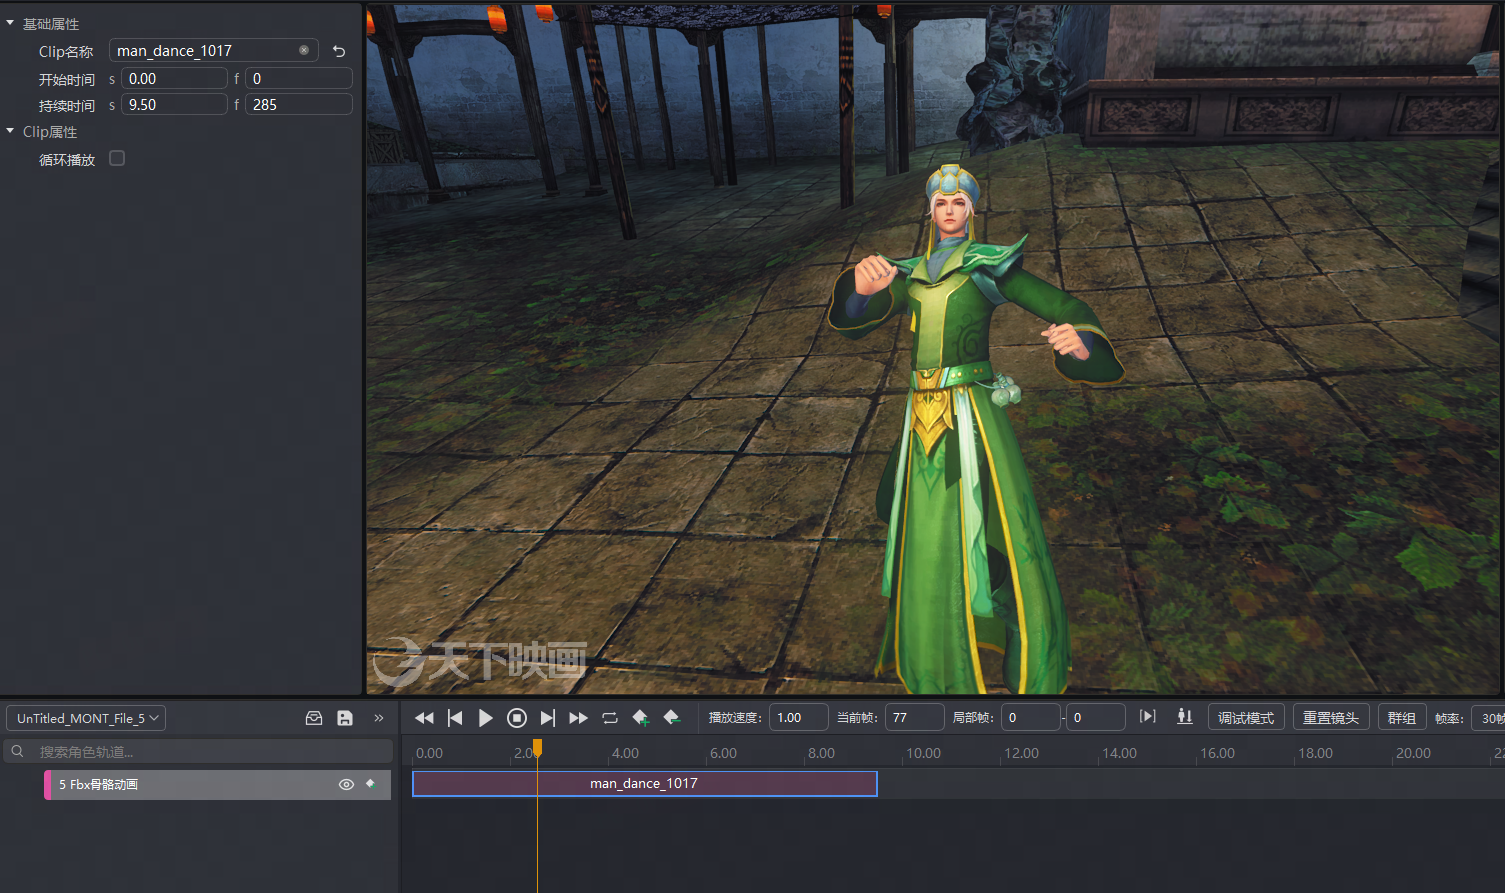Click the 调试模式 button
The image size is (1505, 893).
[1245, 718]
